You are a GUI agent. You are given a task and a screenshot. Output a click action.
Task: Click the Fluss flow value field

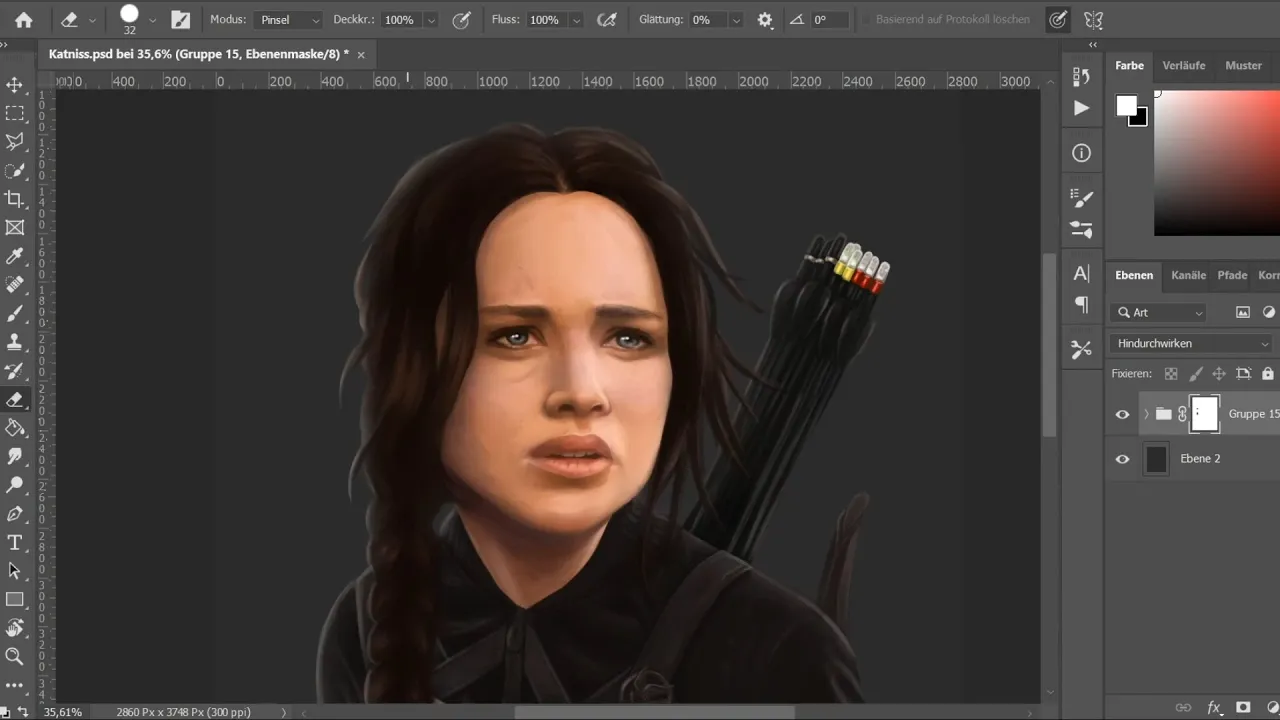coord(545,20)
